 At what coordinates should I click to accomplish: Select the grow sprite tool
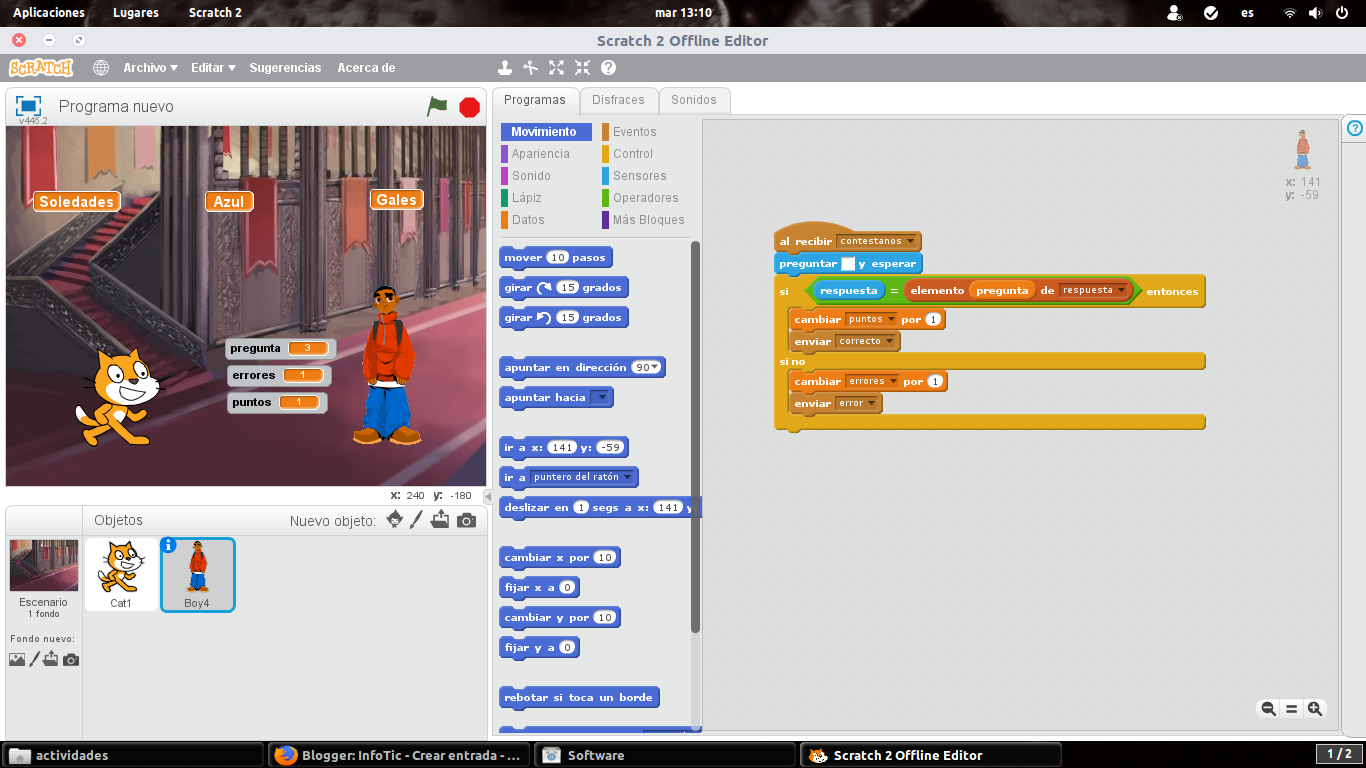coord(556,68)
